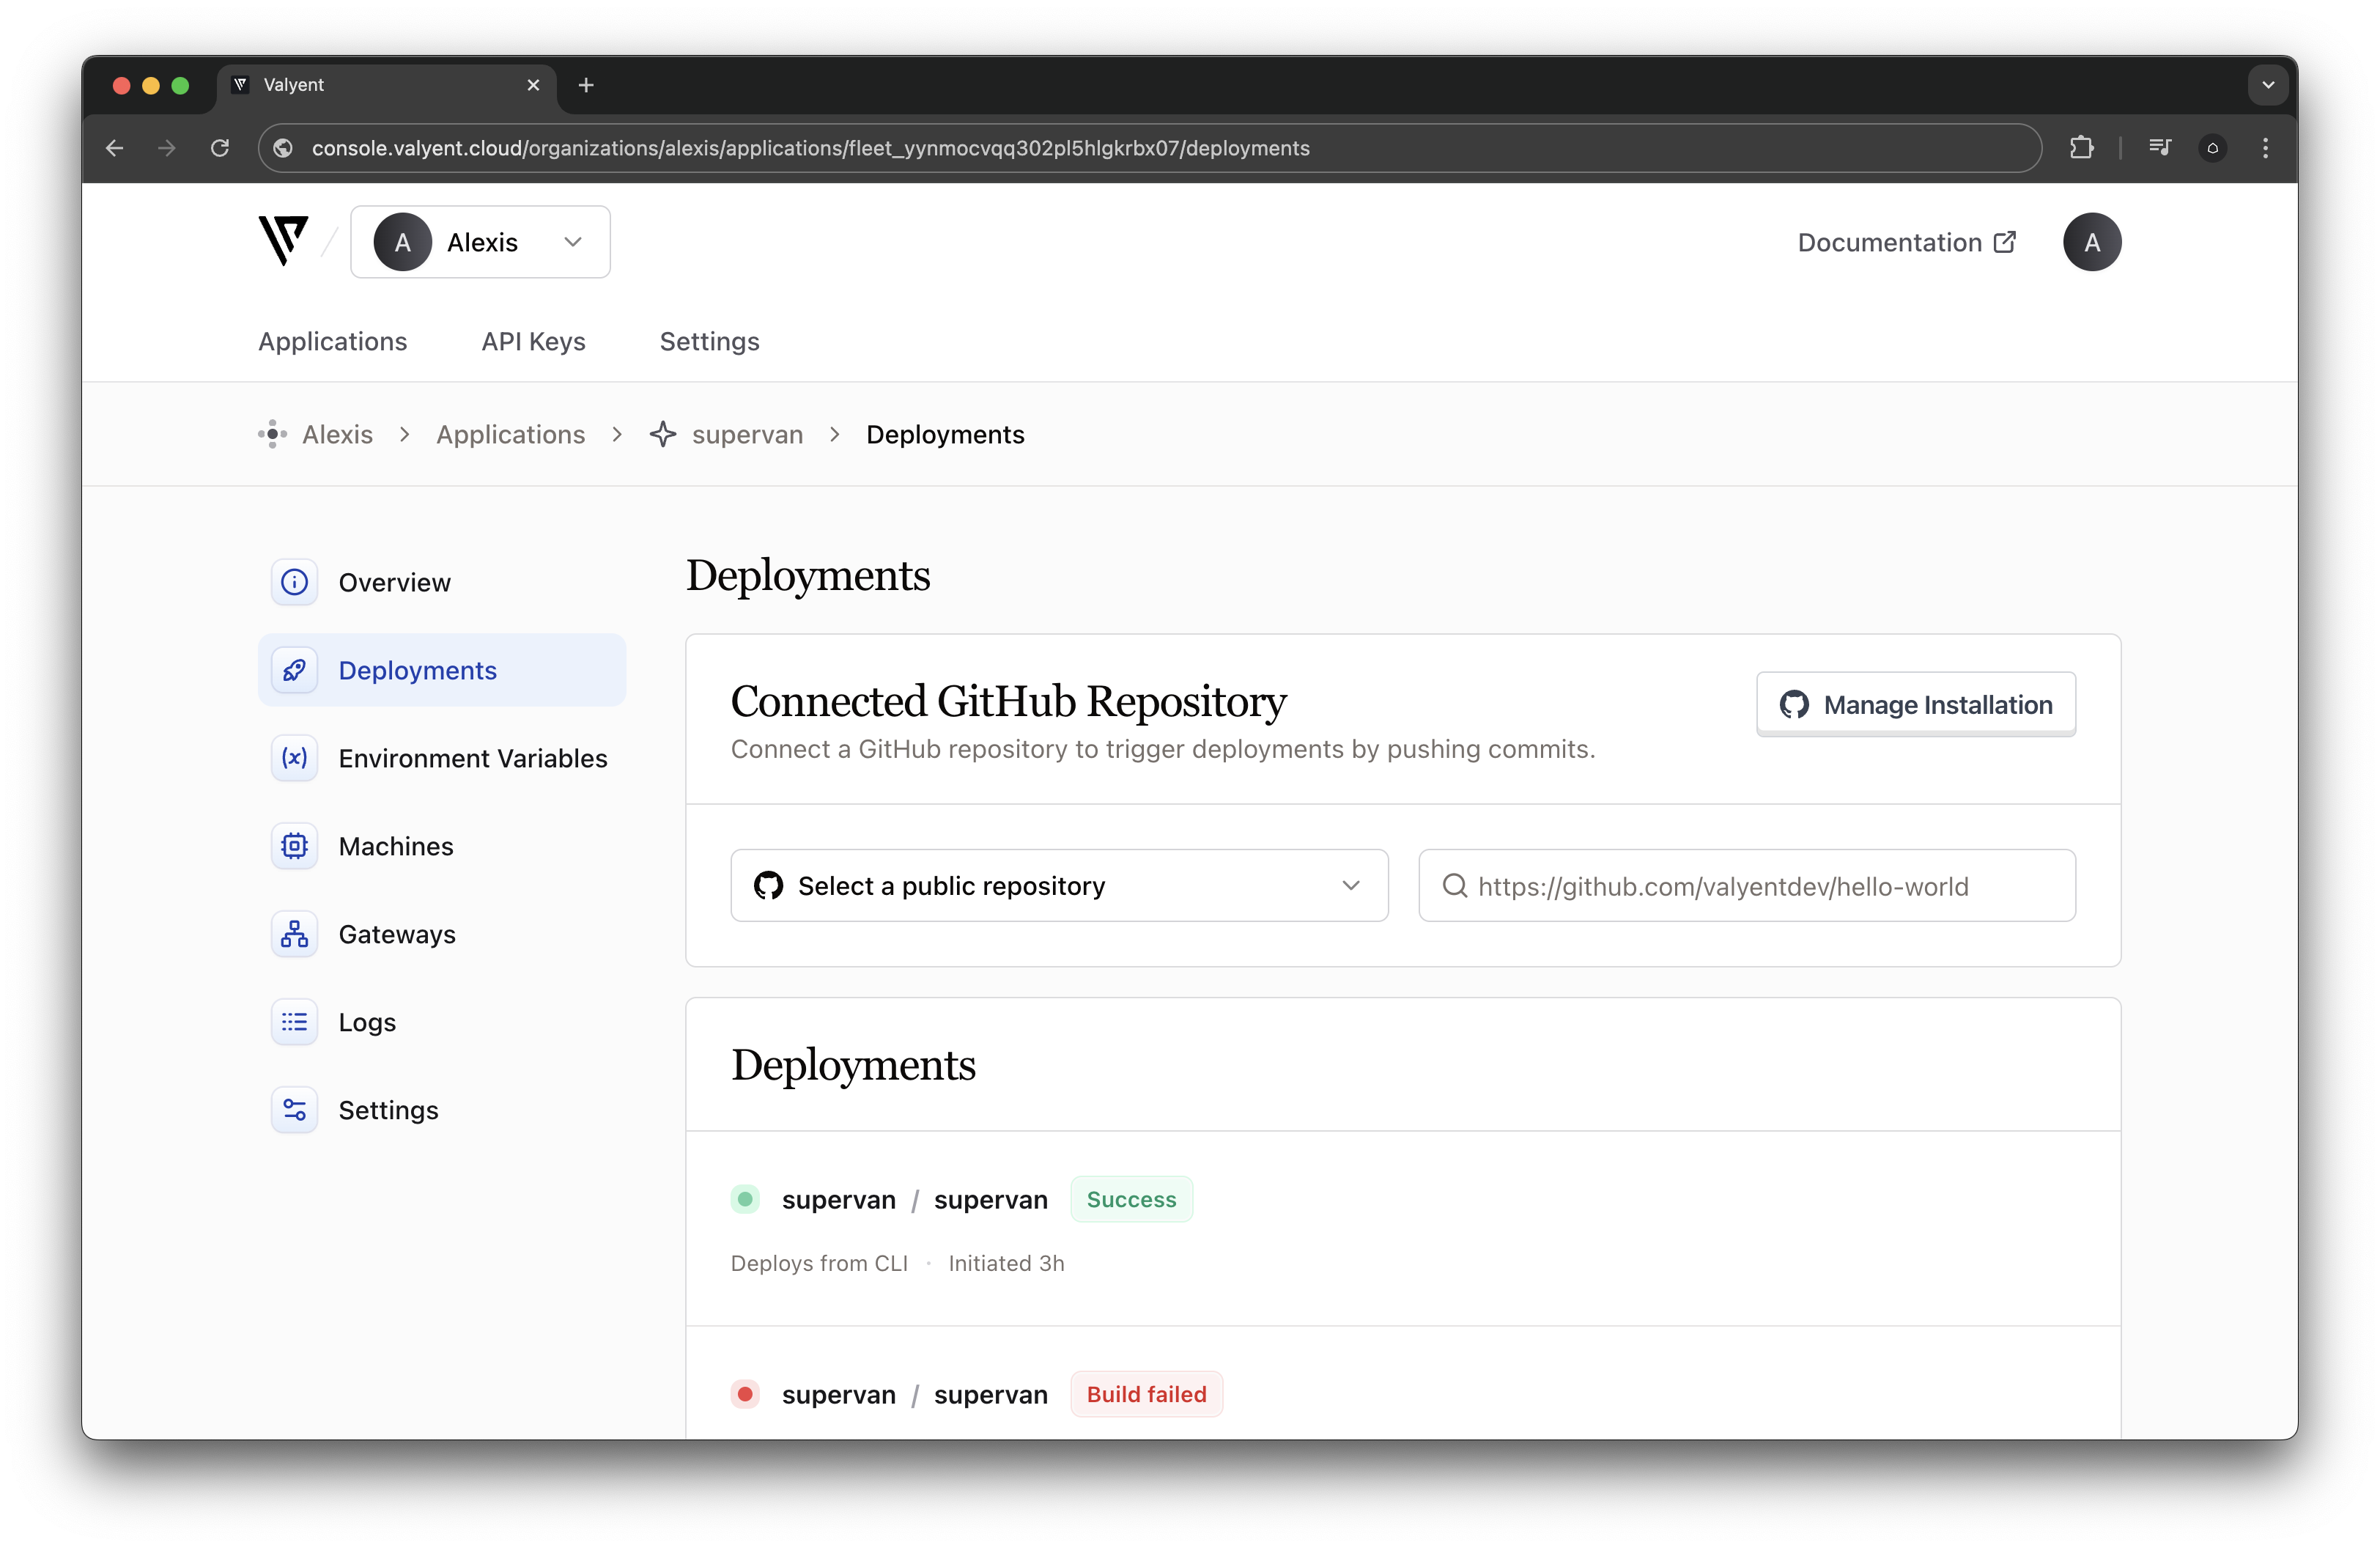Click the Machines chip icon
2380x1548 pixels.
pos(294,846)
